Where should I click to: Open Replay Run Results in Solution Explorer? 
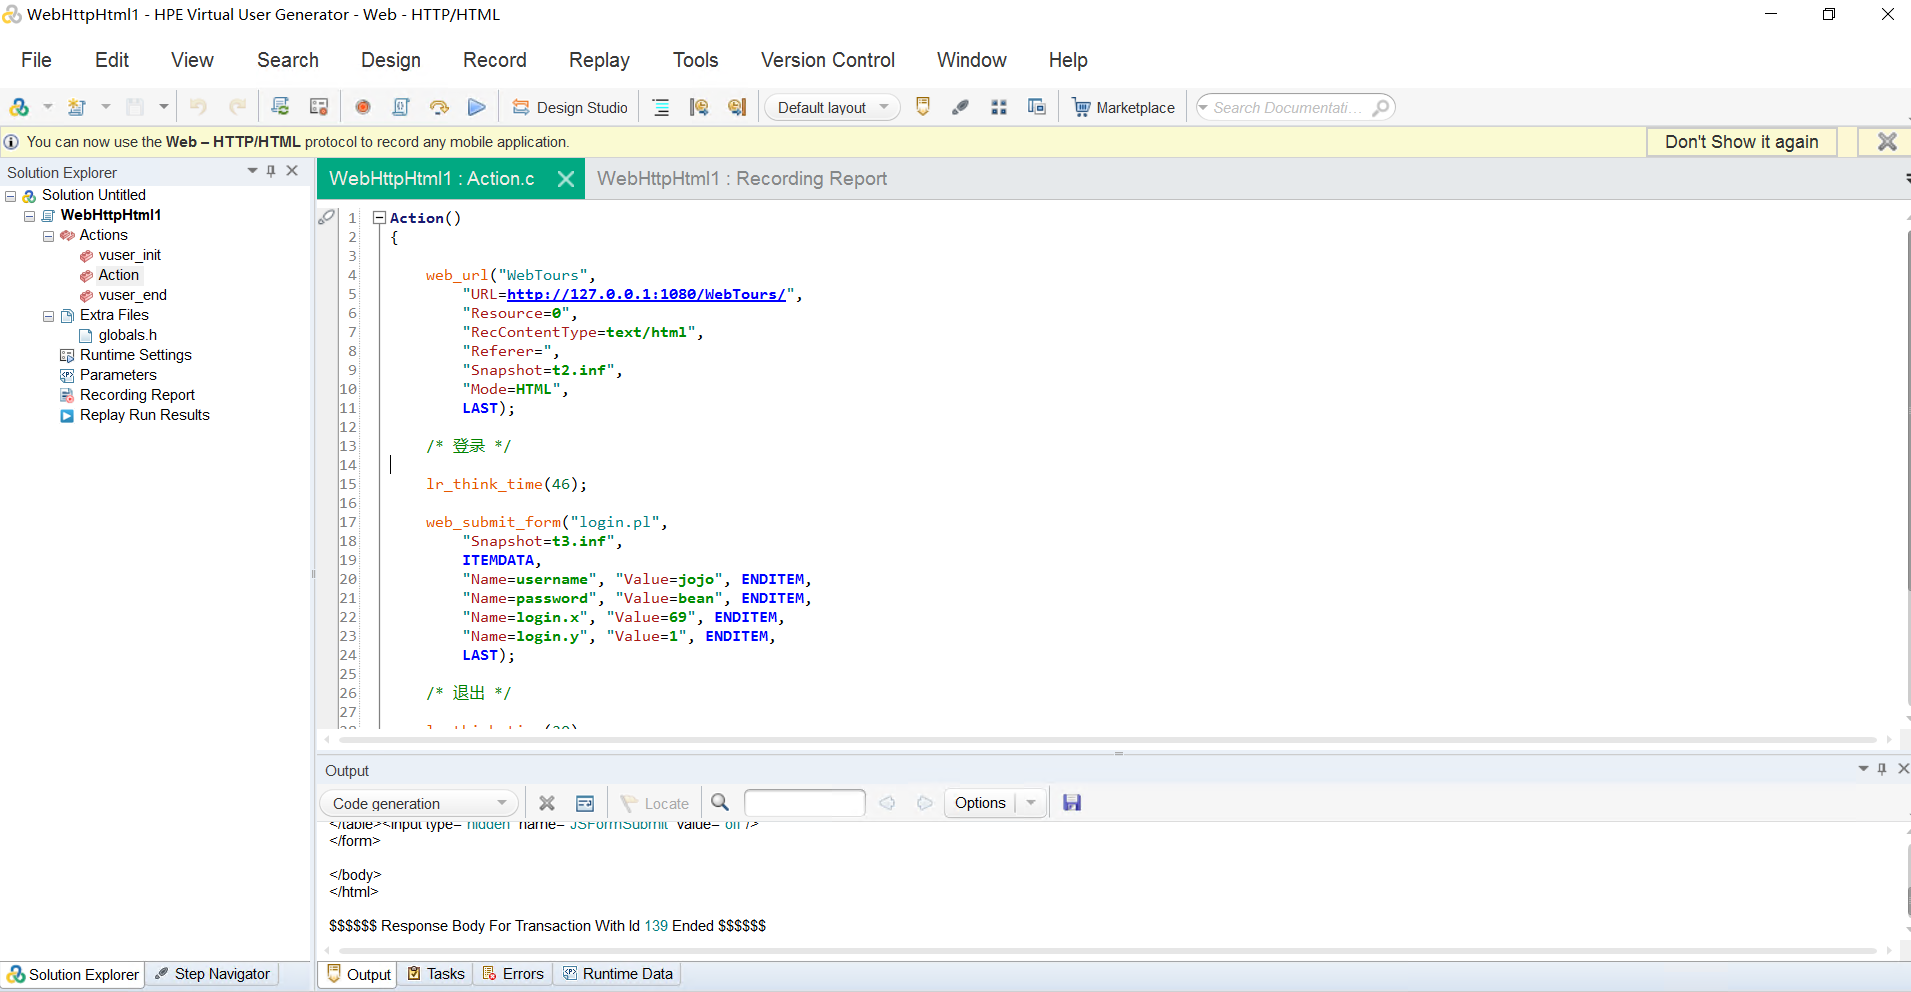pyautogui.click(x=145, y=415)
